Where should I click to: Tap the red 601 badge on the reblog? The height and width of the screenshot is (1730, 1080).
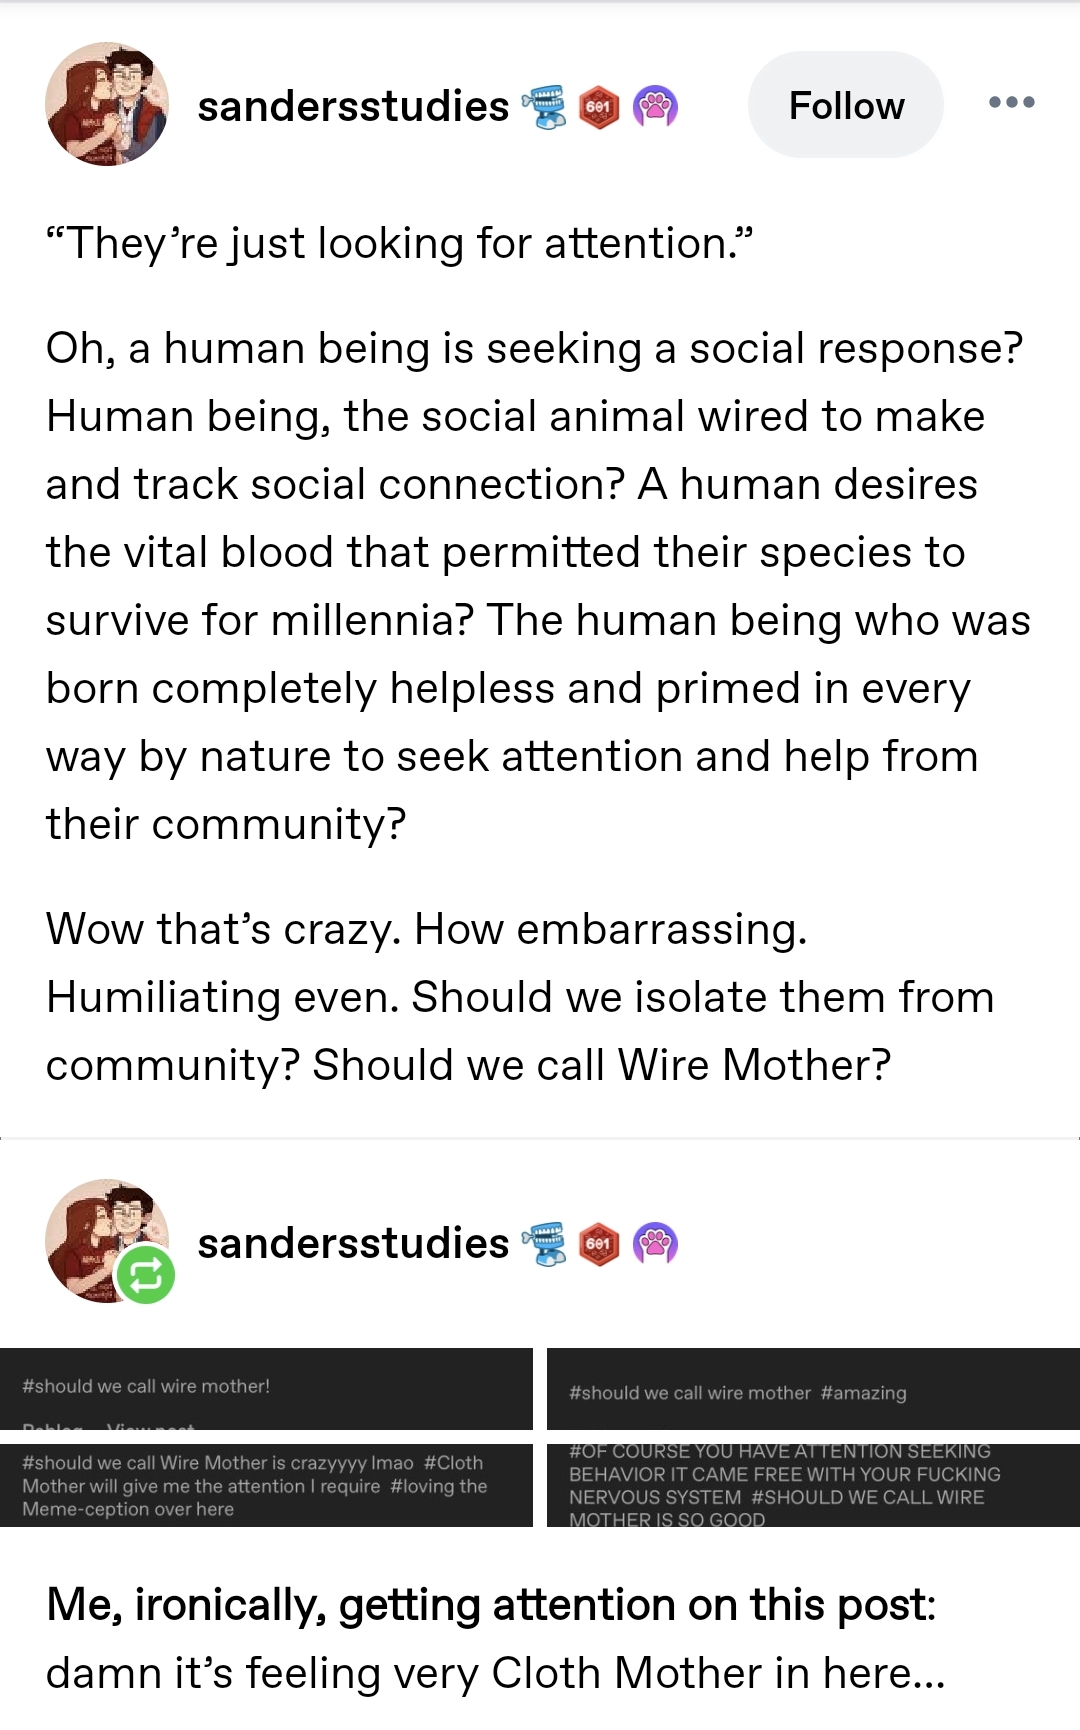[599, 1243]
